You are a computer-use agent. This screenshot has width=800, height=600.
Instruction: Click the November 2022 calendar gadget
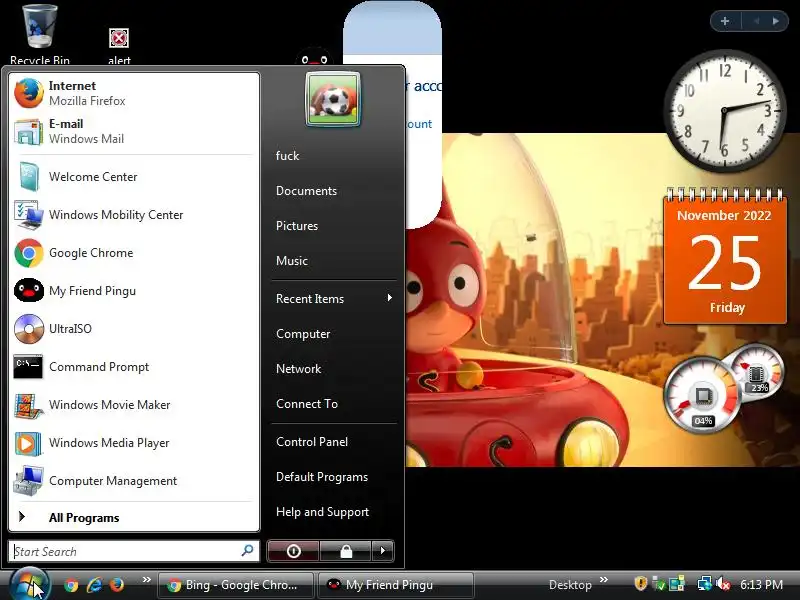point(724,257)
